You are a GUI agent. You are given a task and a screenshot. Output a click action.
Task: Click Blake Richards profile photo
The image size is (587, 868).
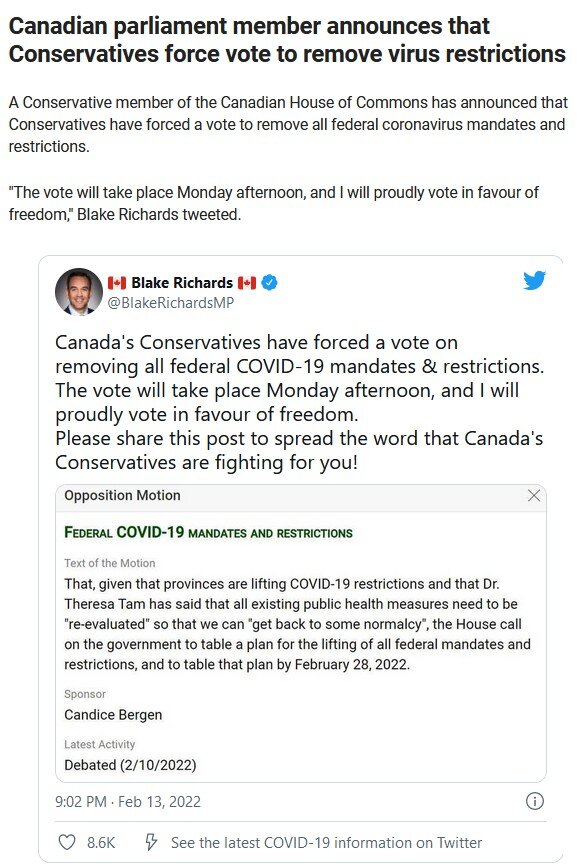(x=79, y=292)
